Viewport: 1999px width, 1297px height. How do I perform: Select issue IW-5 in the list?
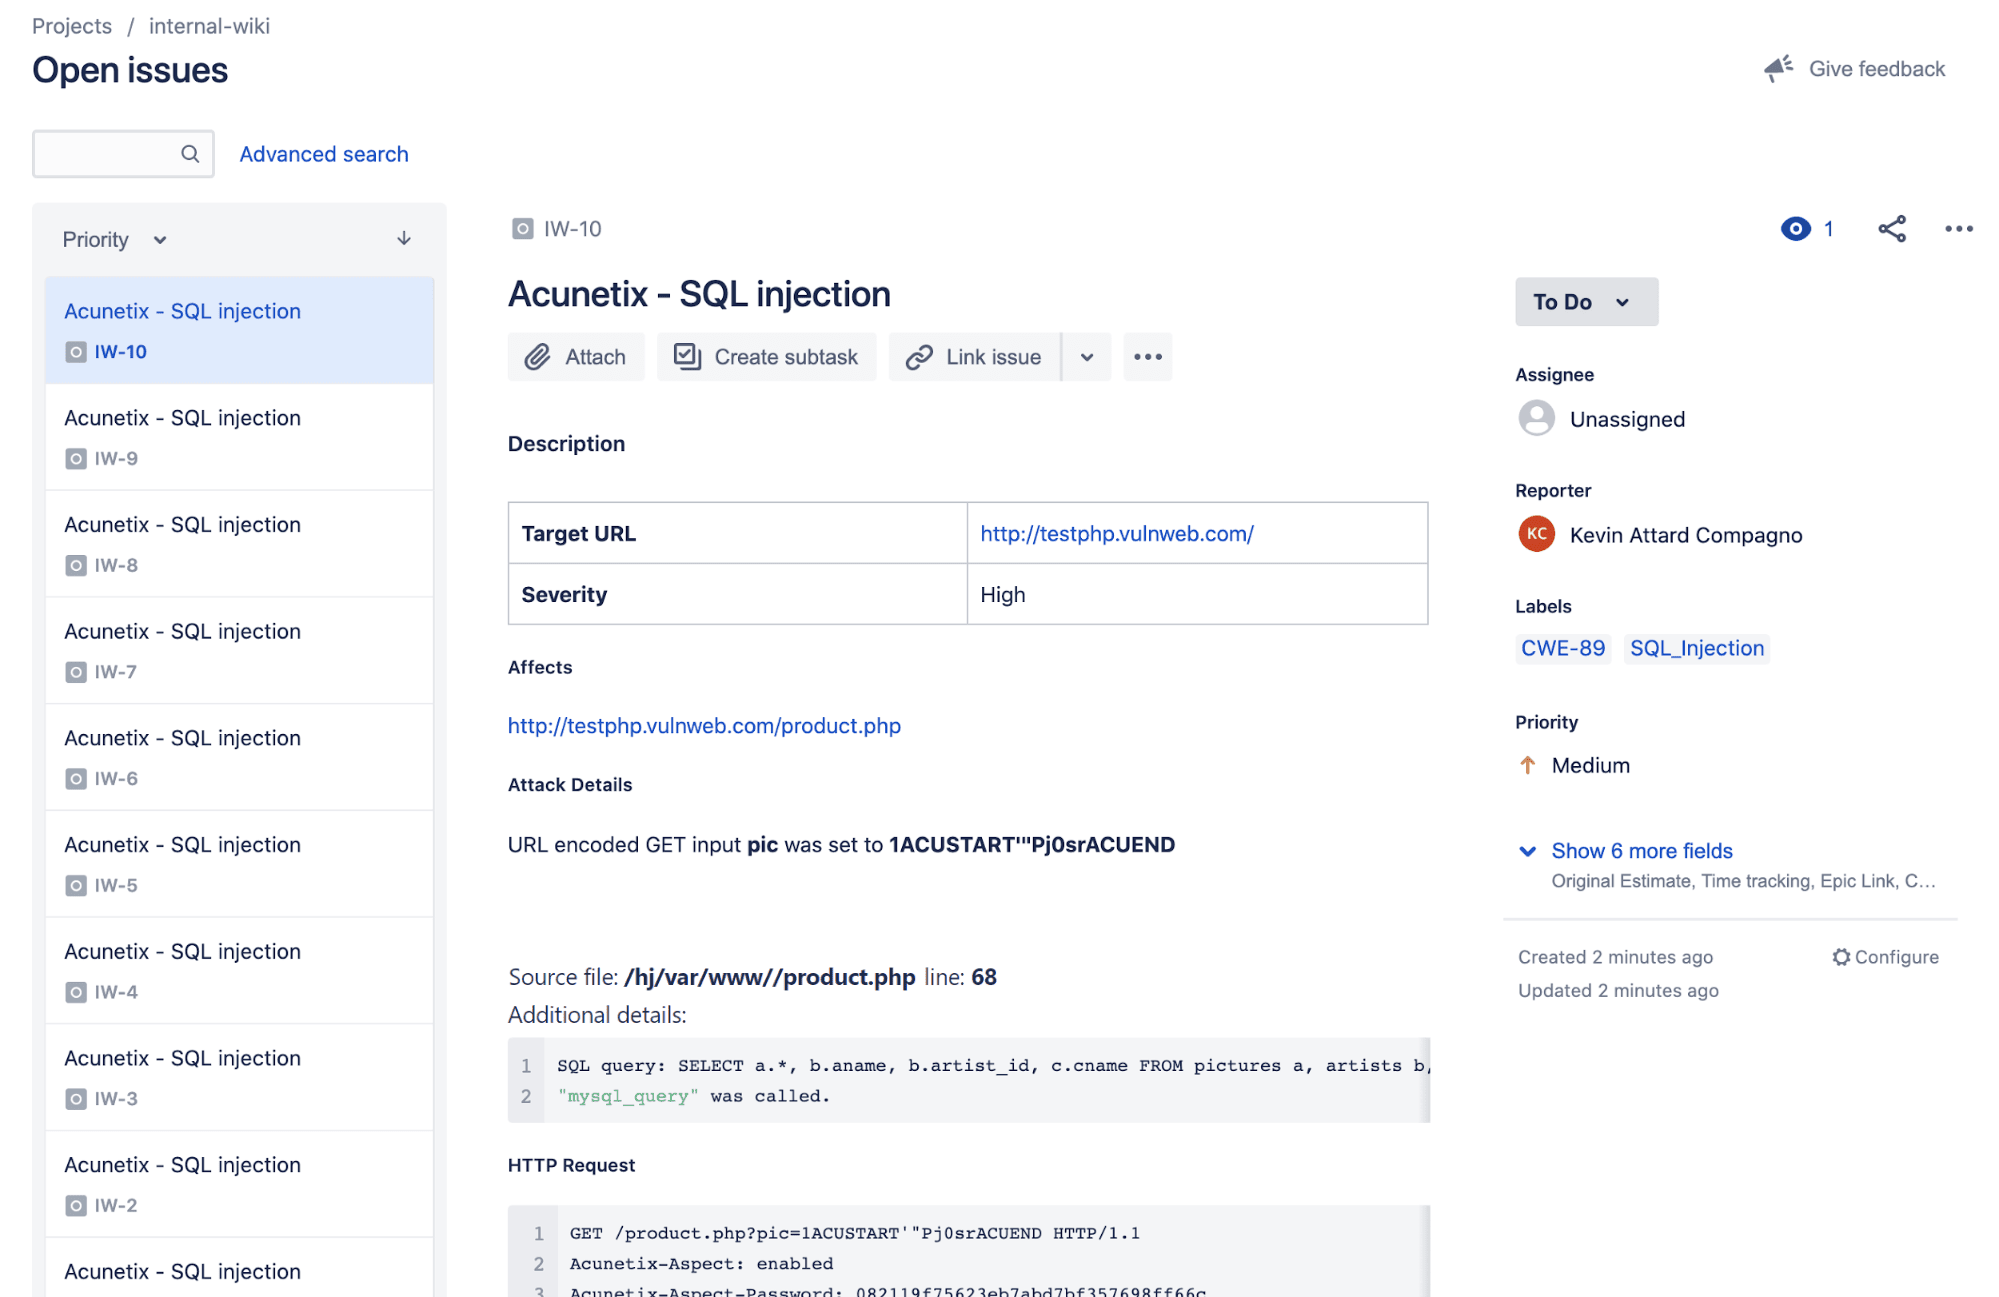point(240,864)
